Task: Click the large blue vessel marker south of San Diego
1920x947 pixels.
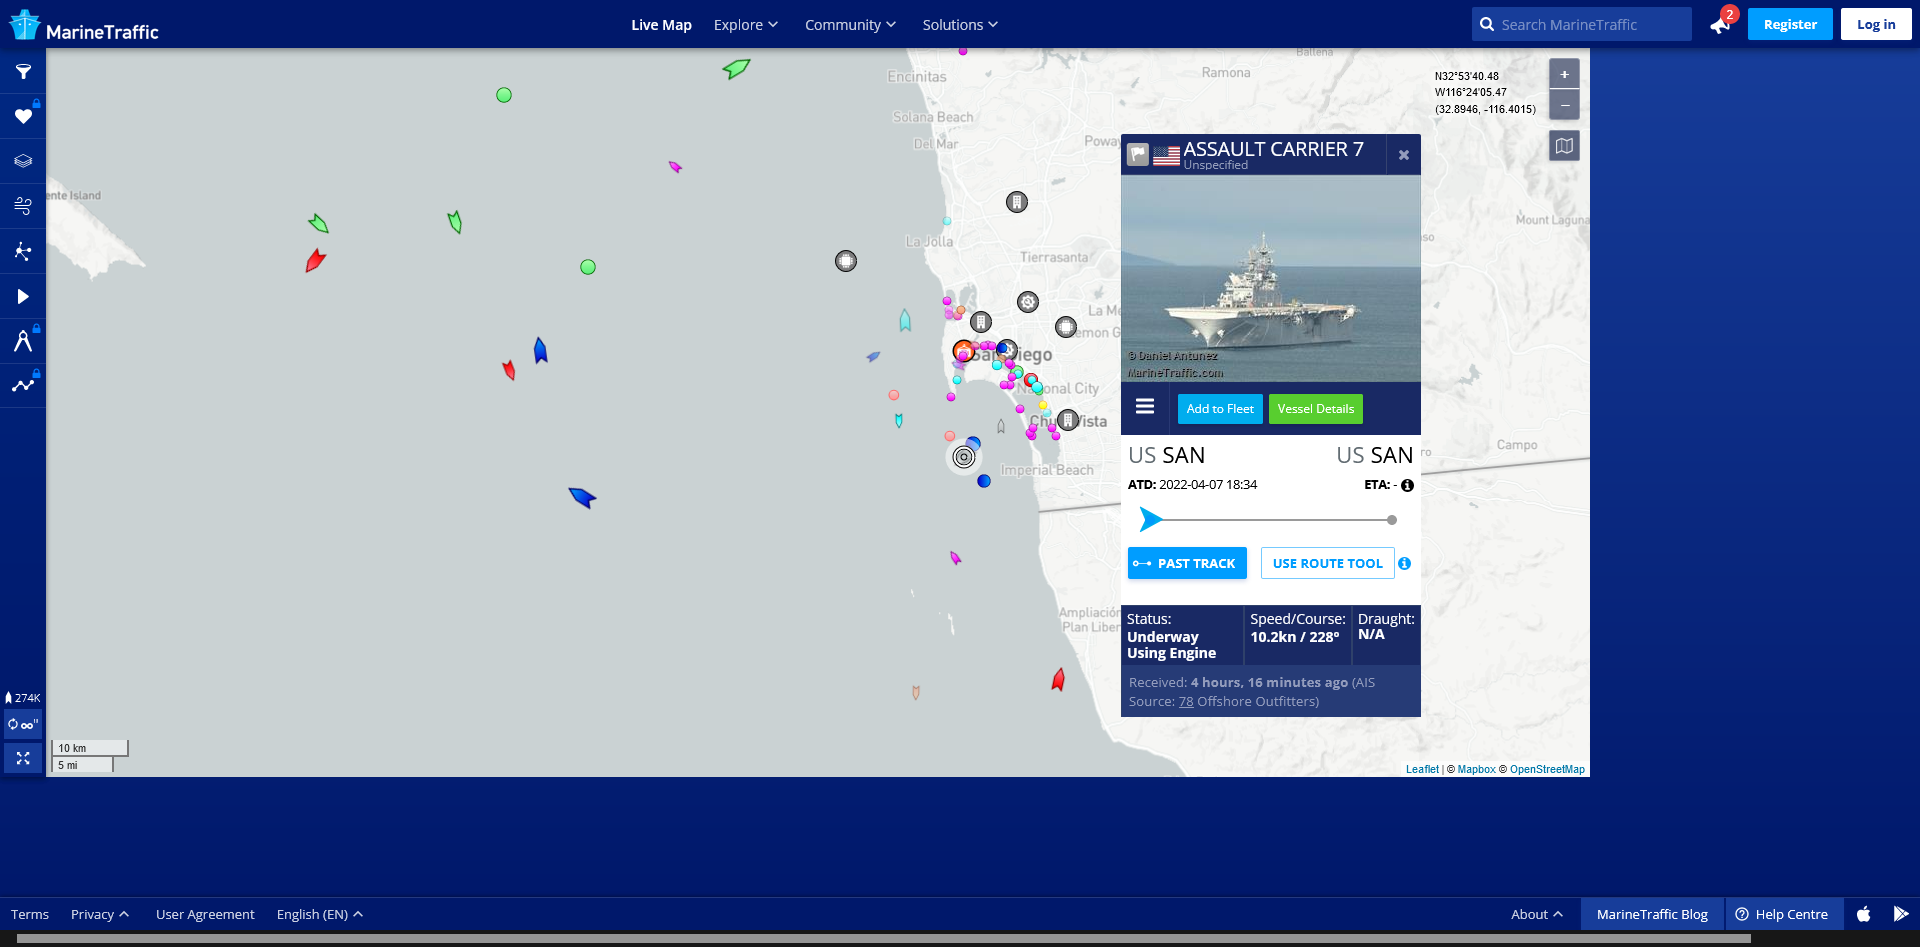Action: (582, 497)
